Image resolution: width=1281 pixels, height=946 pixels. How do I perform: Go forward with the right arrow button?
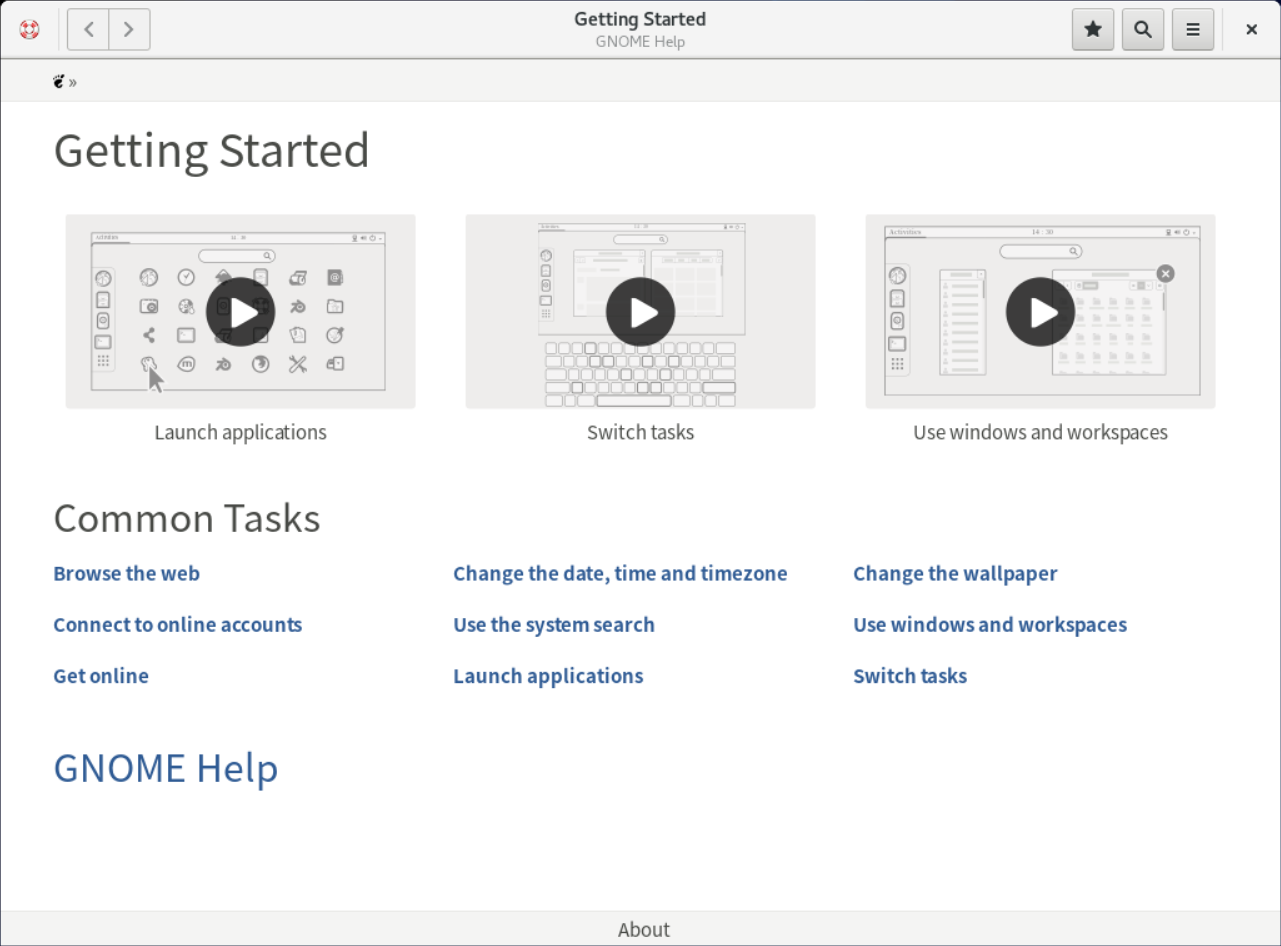(129, 30)
